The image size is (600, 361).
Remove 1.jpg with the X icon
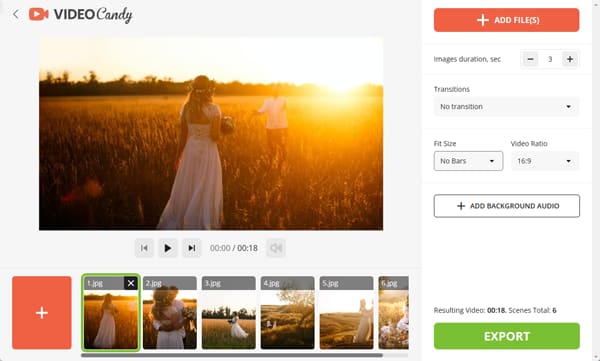[131, 283]
